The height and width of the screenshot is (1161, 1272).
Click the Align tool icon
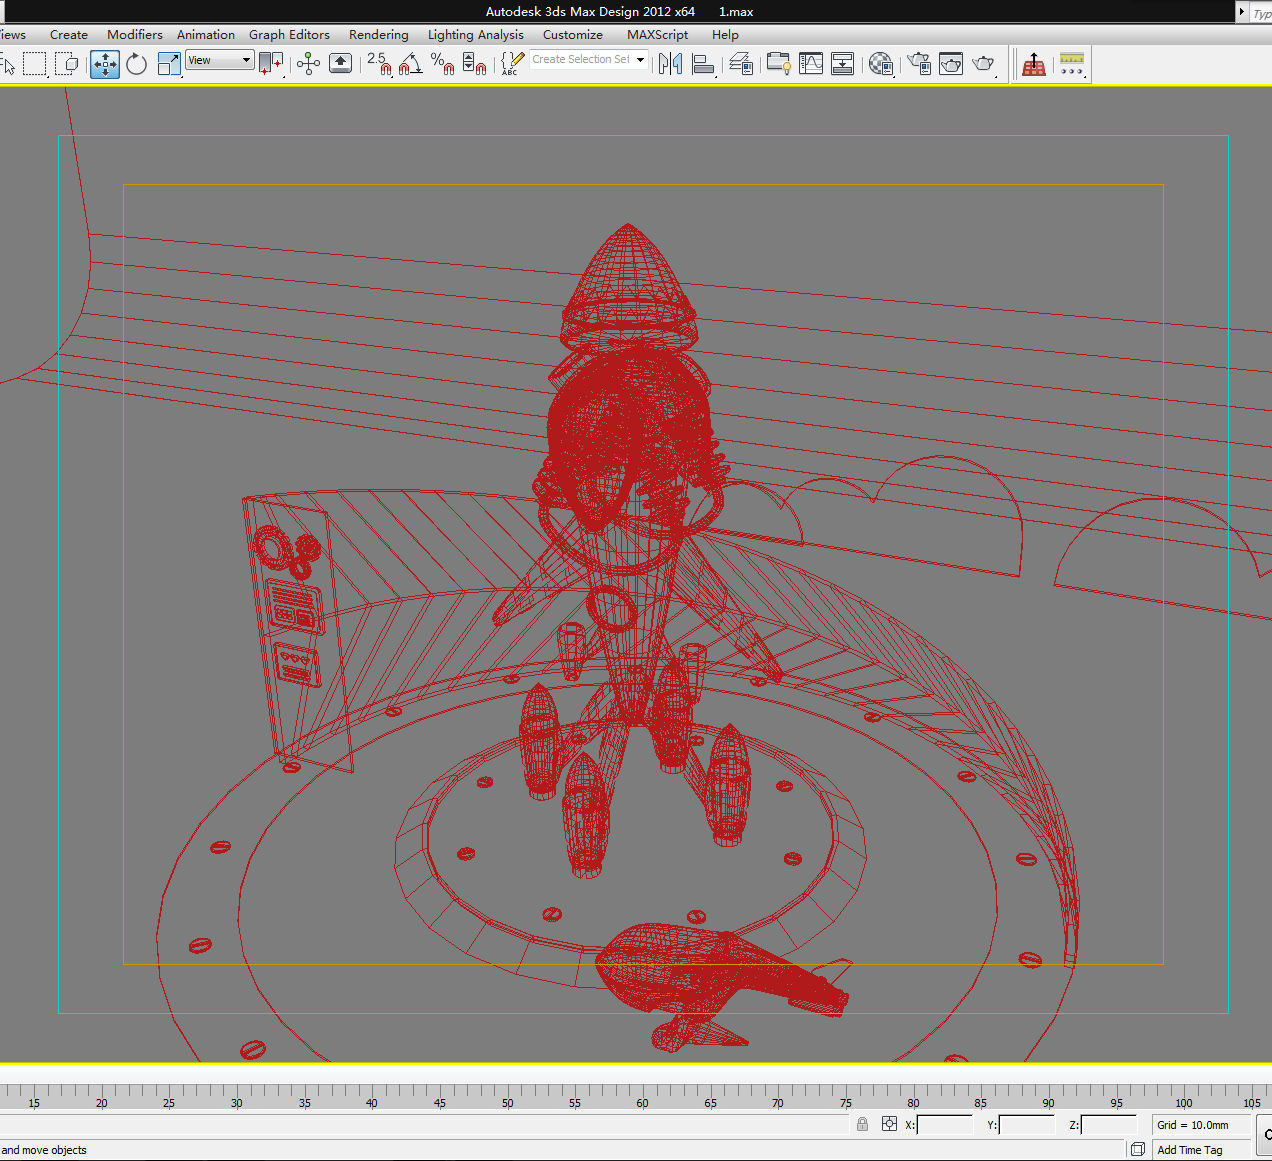[x=703, y=64]
